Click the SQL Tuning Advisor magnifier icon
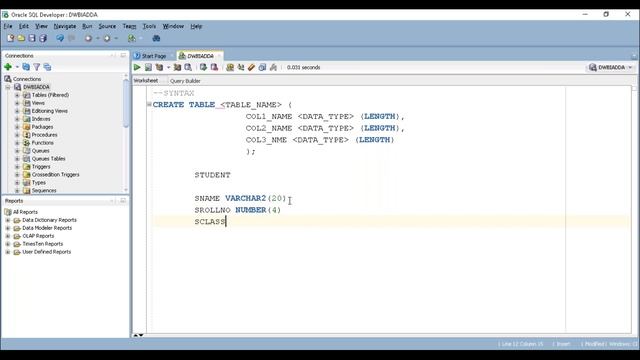The height and width of the screenshot is (360, 640). pos(188,67)
